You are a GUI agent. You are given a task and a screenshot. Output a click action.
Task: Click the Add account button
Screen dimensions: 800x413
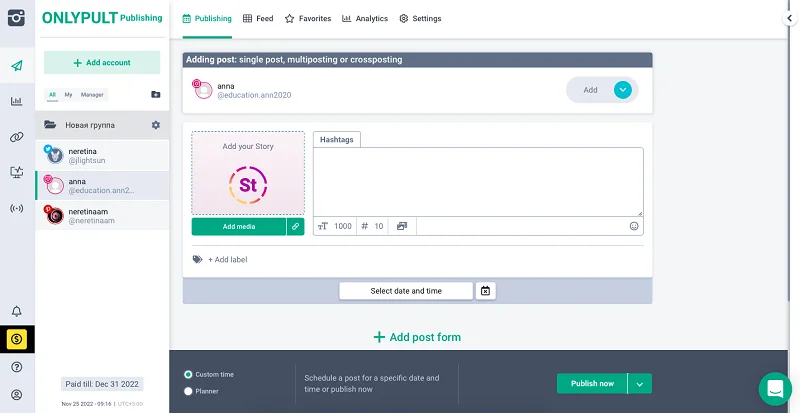(x=102, y=62)
